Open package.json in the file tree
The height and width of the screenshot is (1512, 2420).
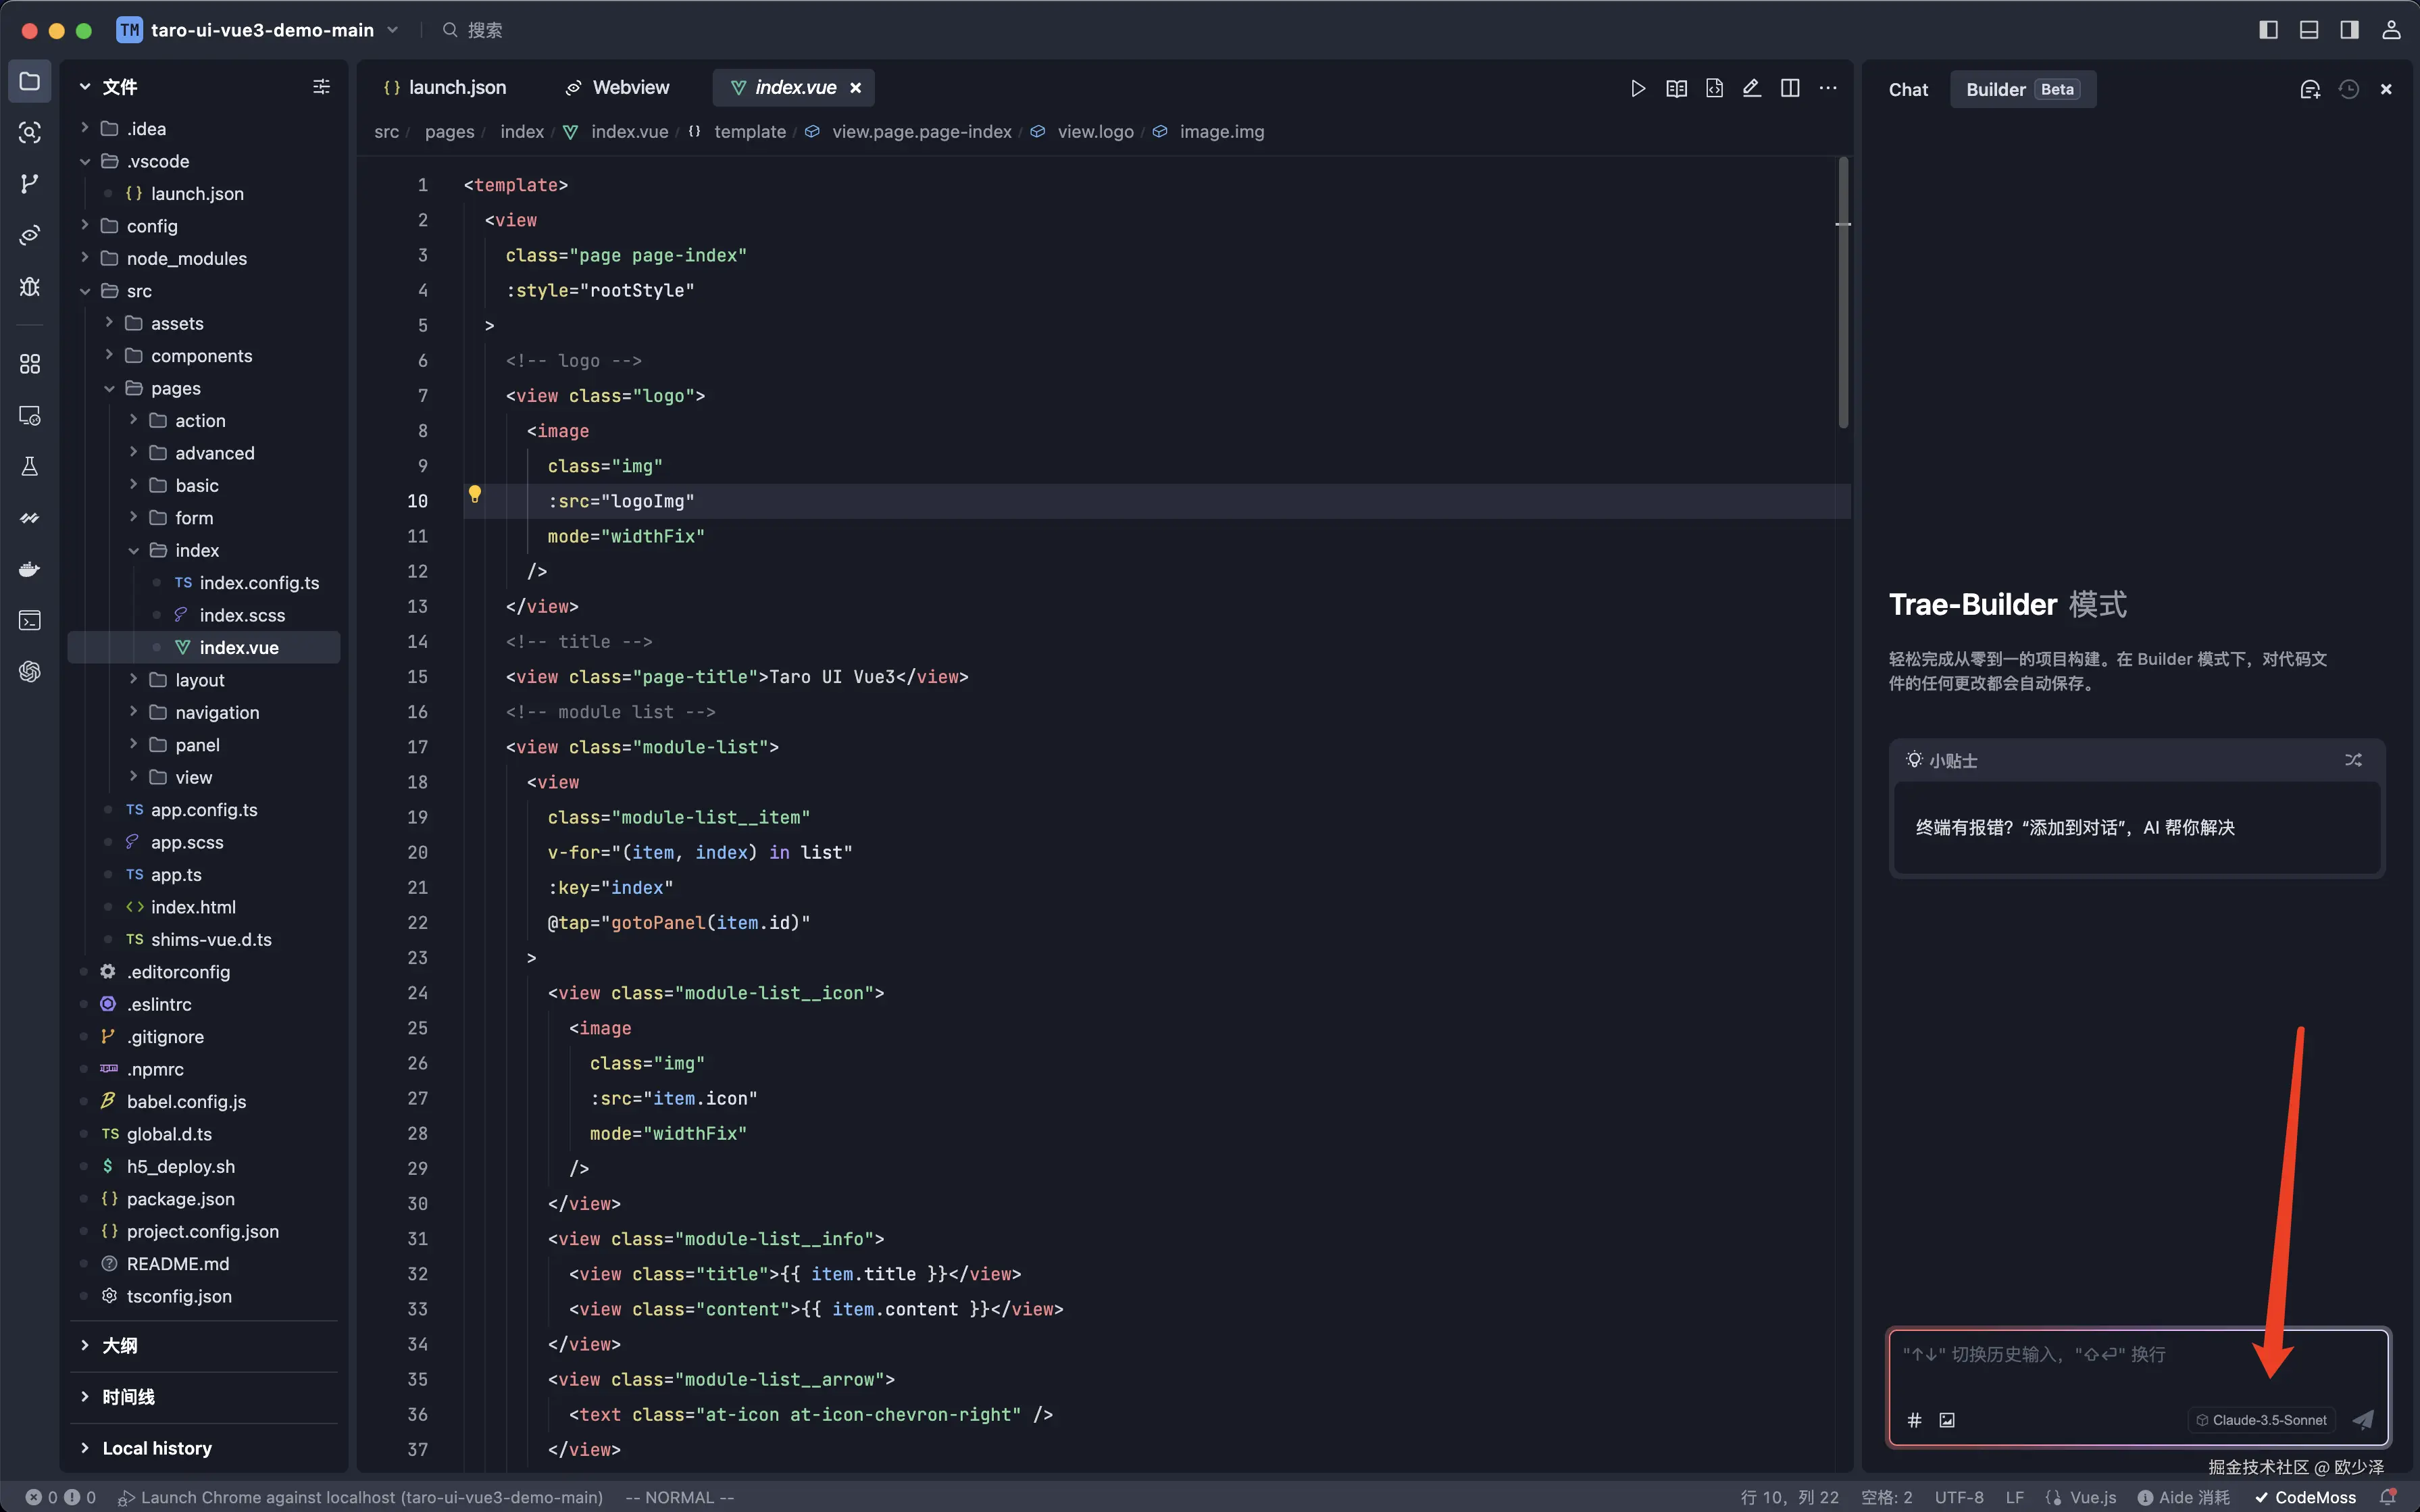180,1199
